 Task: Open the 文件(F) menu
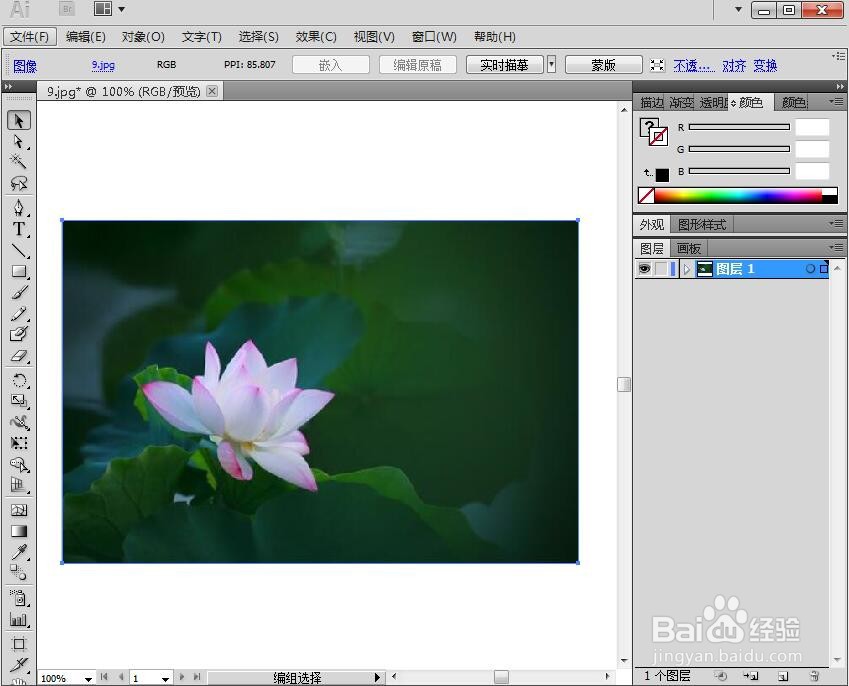[x=29, y=37]
